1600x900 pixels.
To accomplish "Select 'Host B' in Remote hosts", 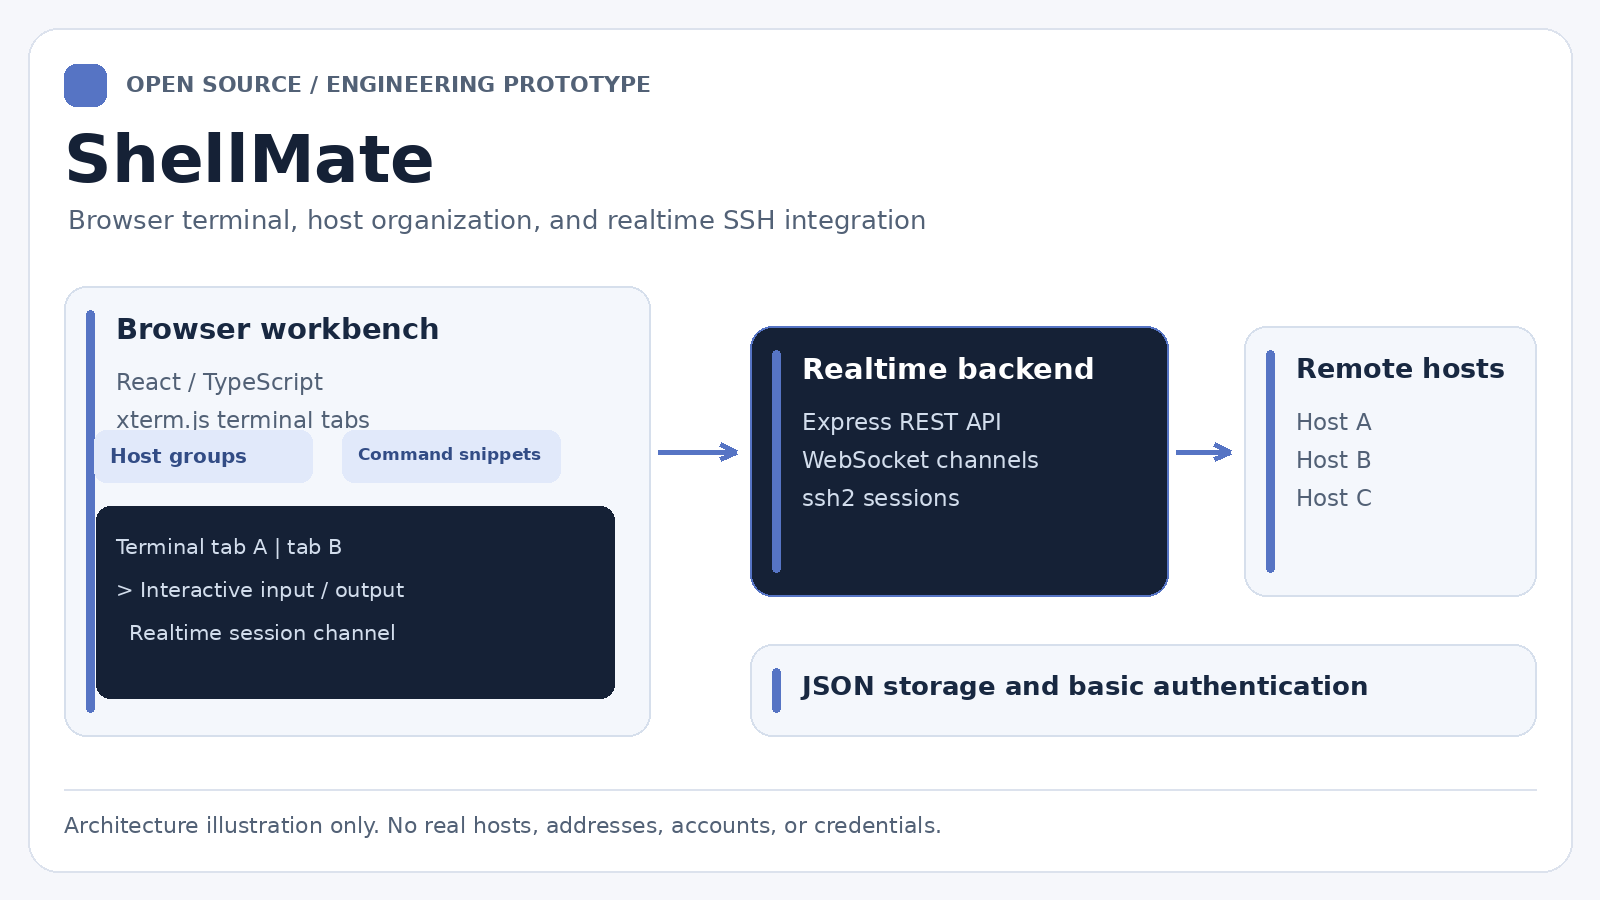I will 1333,460.
